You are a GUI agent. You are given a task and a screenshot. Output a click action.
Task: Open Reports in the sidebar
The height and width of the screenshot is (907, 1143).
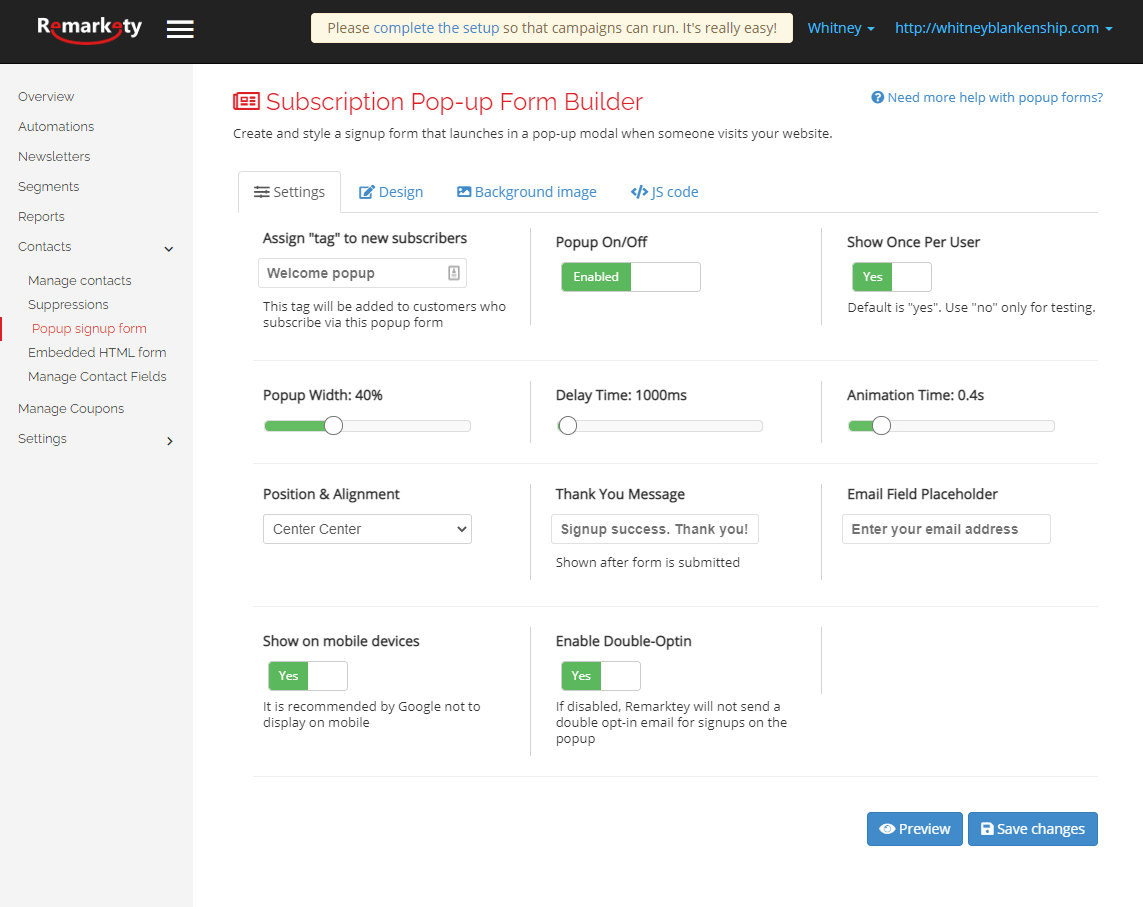pos(41,217)
